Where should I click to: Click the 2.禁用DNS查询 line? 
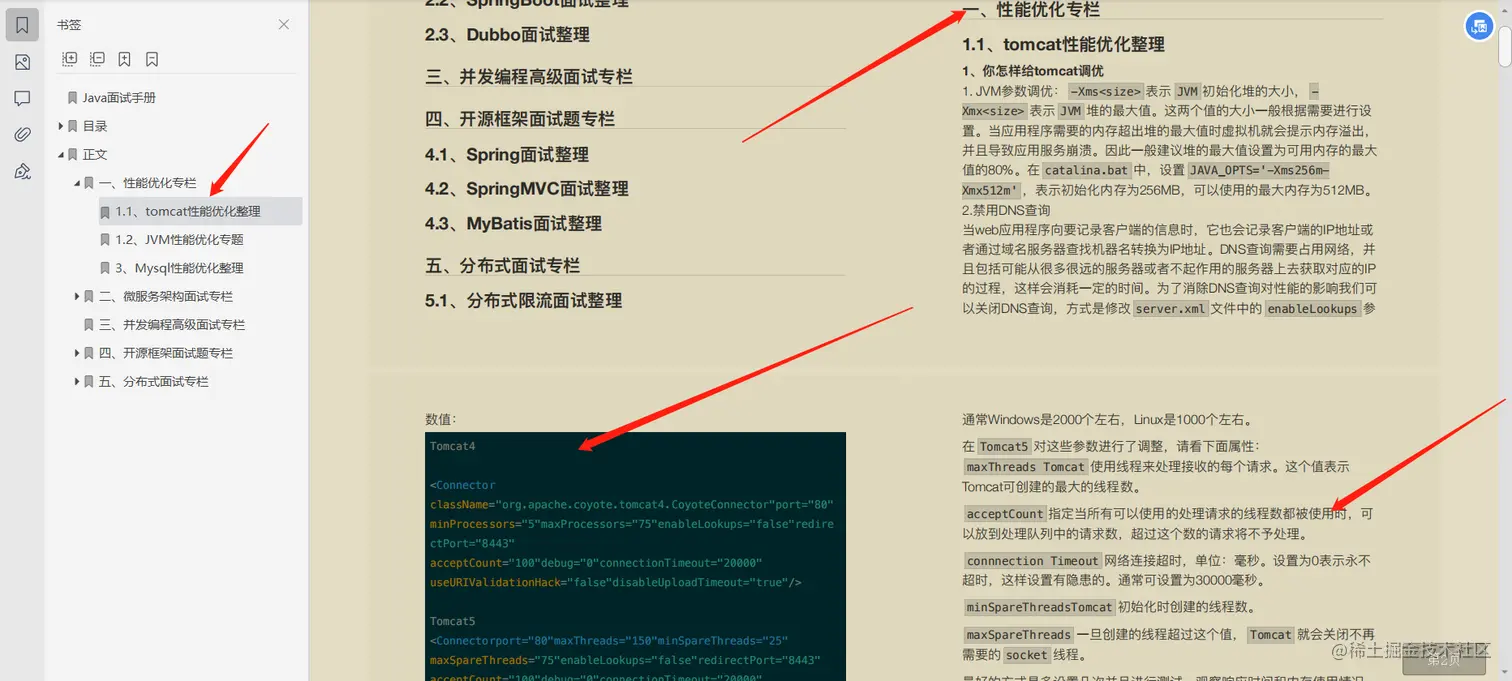pos(1006,210)
